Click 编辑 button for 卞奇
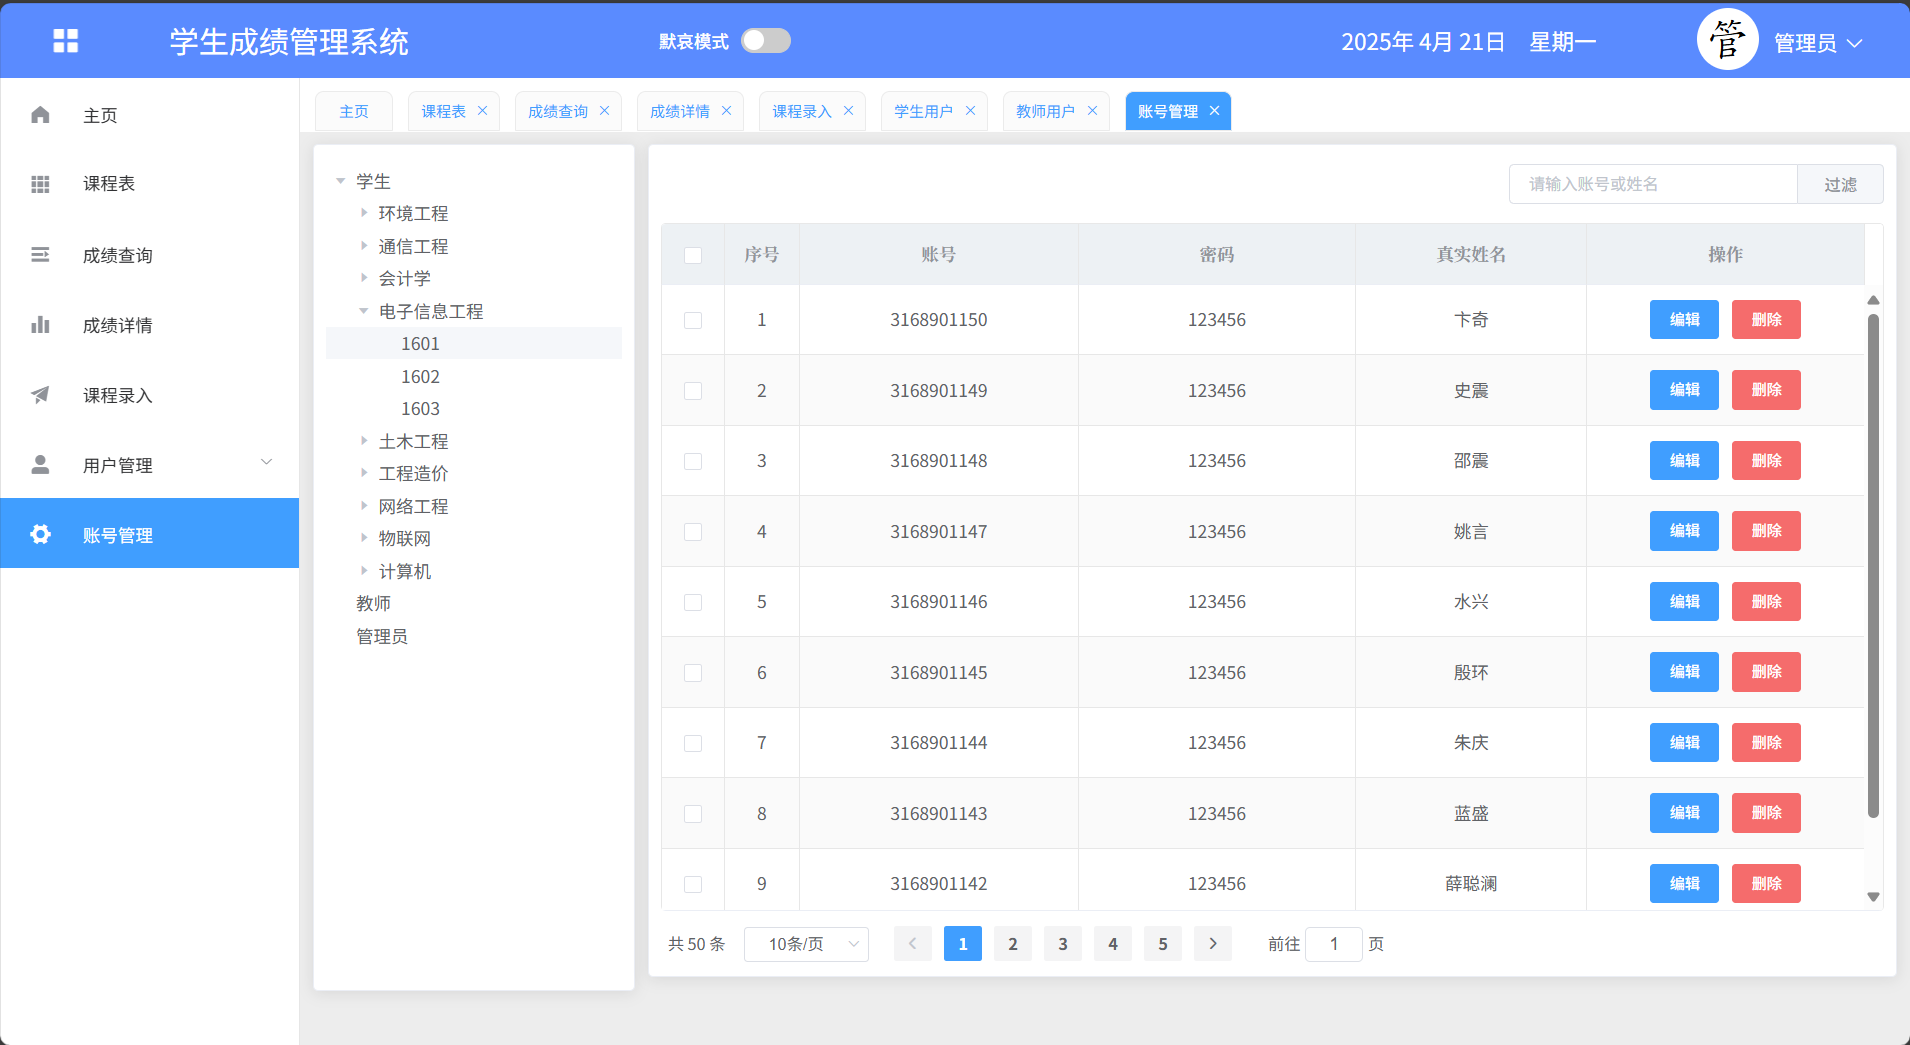 (x=1684, y=320)
